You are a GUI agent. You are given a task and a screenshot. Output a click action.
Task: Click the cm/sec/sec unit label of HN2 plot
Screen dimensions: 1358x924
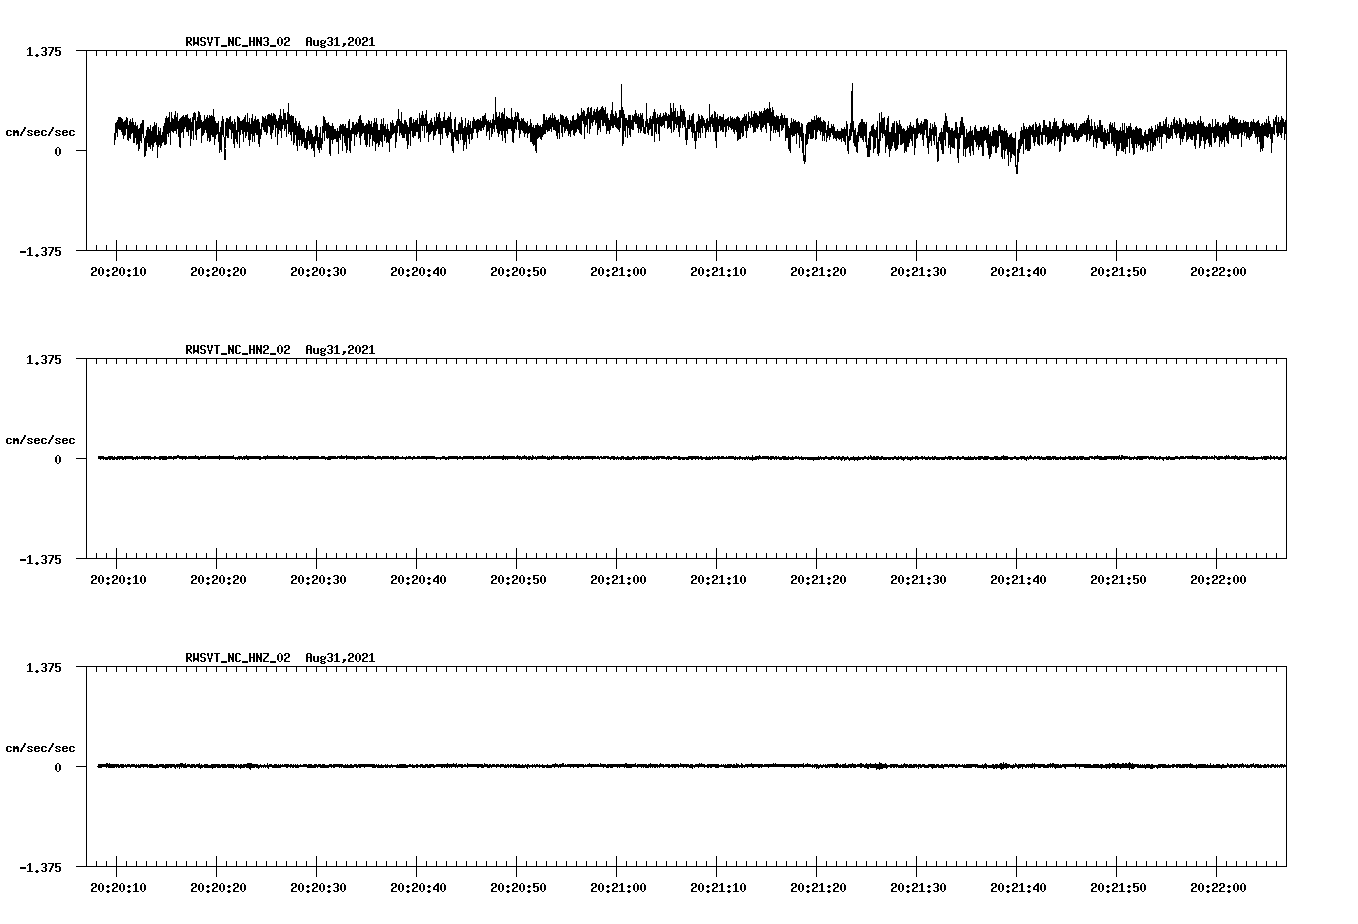click(40, 440)
